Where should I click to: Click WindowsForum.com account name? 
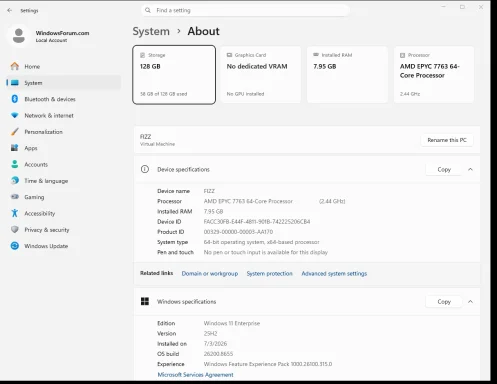pyautogui.click(x=62, y=33)
